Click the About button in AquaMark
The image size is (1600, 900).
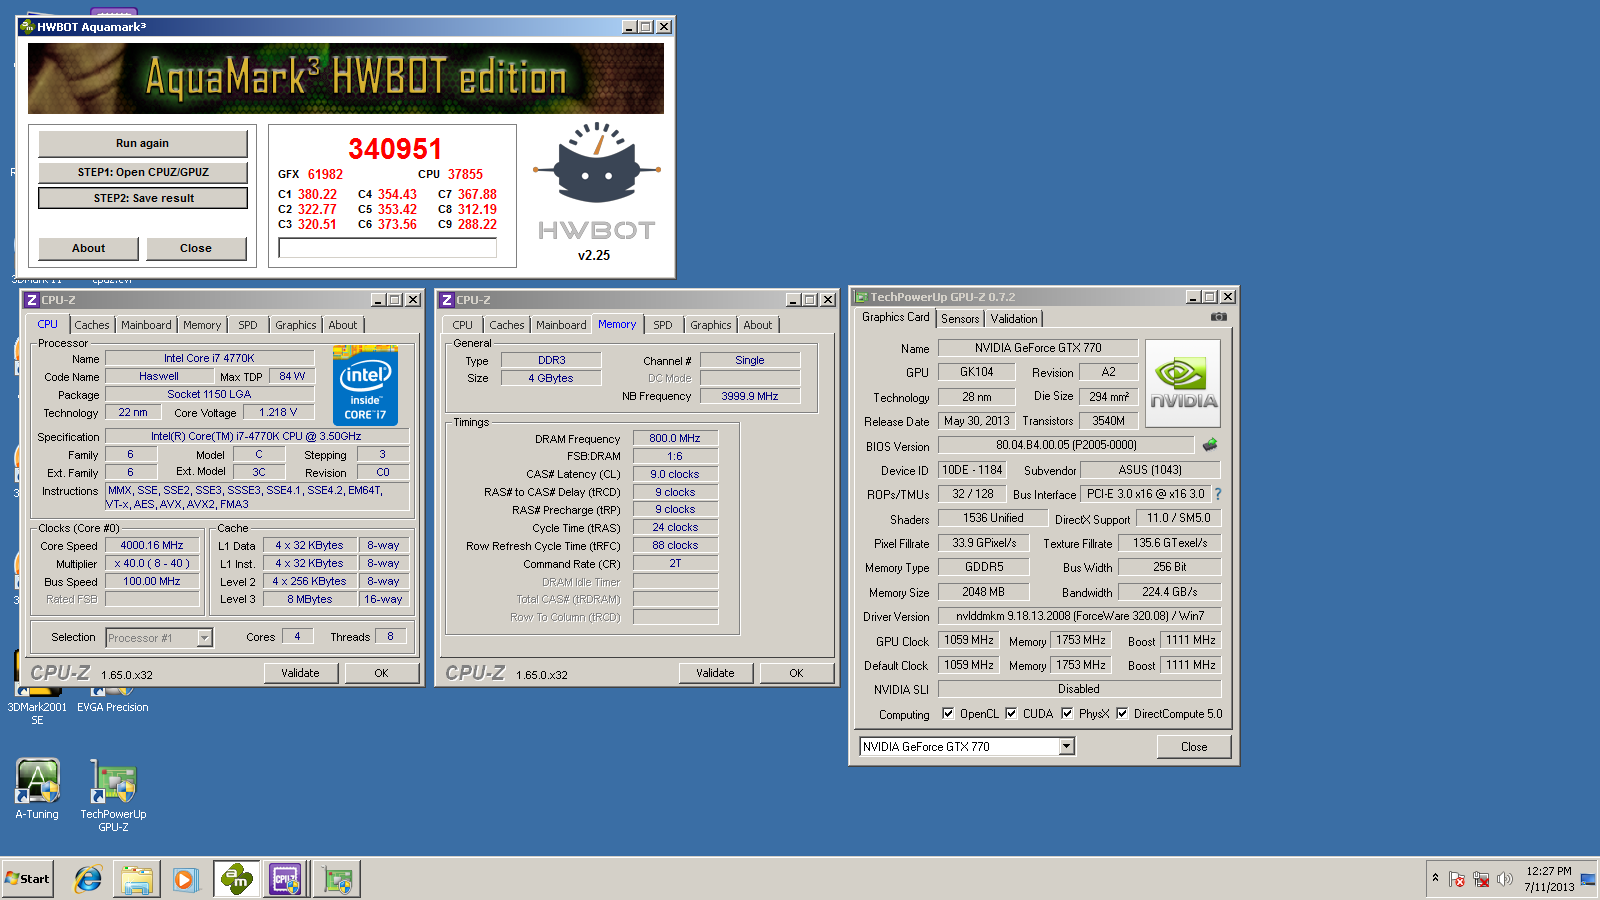click(x=88, y=248)
